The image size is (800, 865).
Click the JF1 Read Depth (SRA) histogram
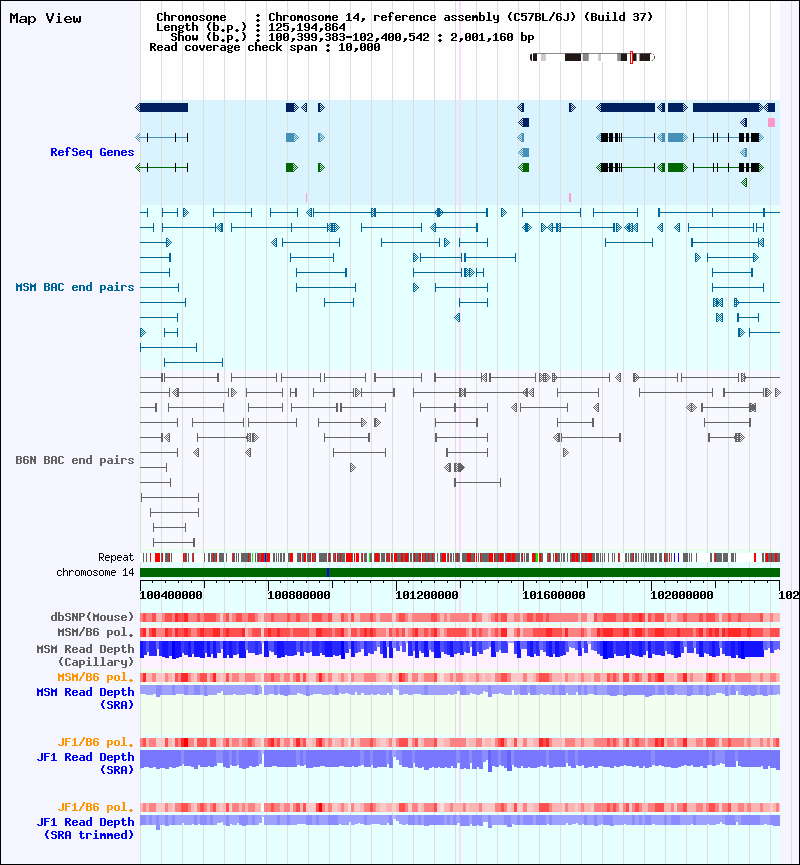(x=460, y=760)
